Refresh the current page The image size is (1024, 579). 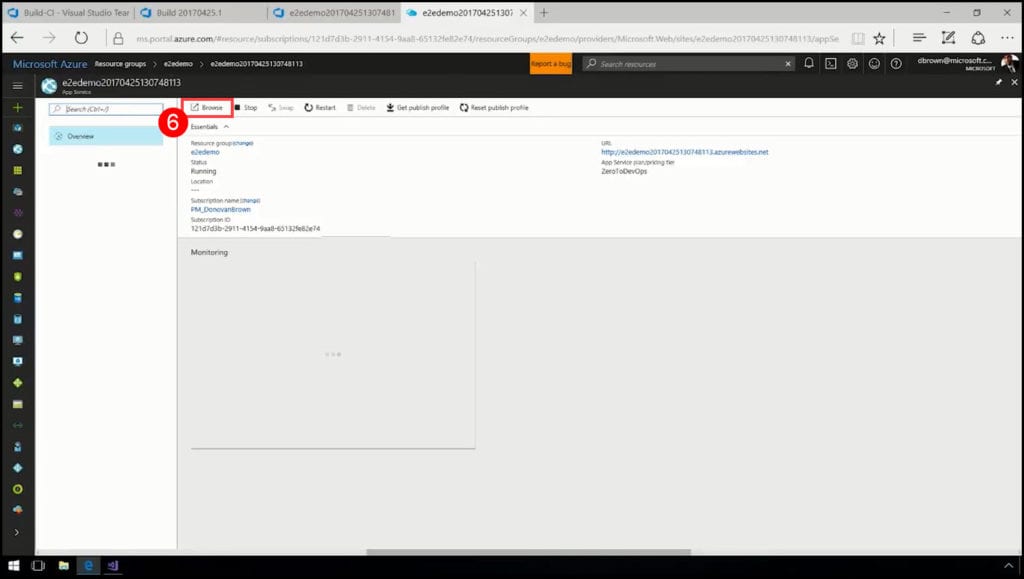click(x=81, y=38)
